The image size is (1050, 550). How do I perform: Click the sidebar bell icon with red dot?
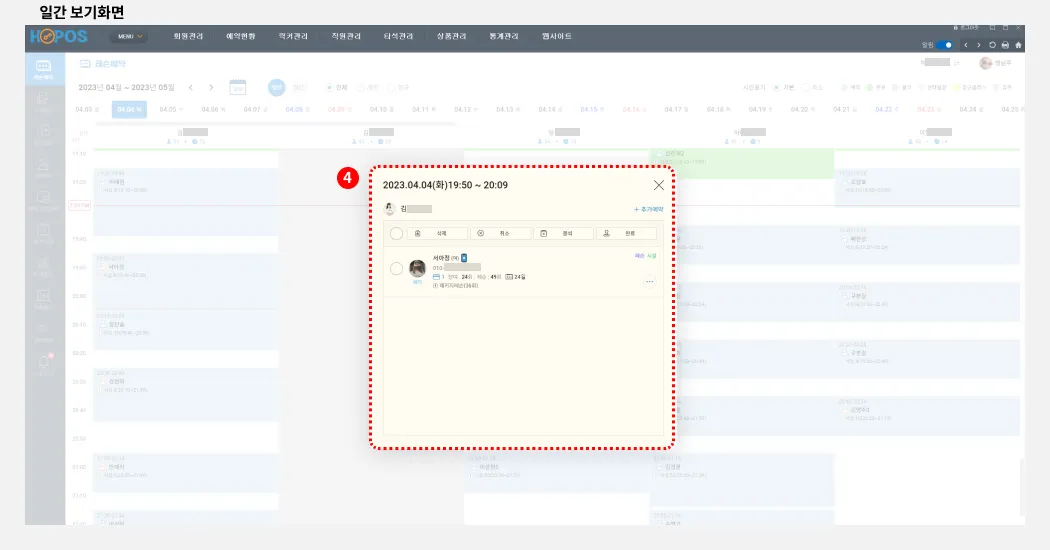[44, 362]
